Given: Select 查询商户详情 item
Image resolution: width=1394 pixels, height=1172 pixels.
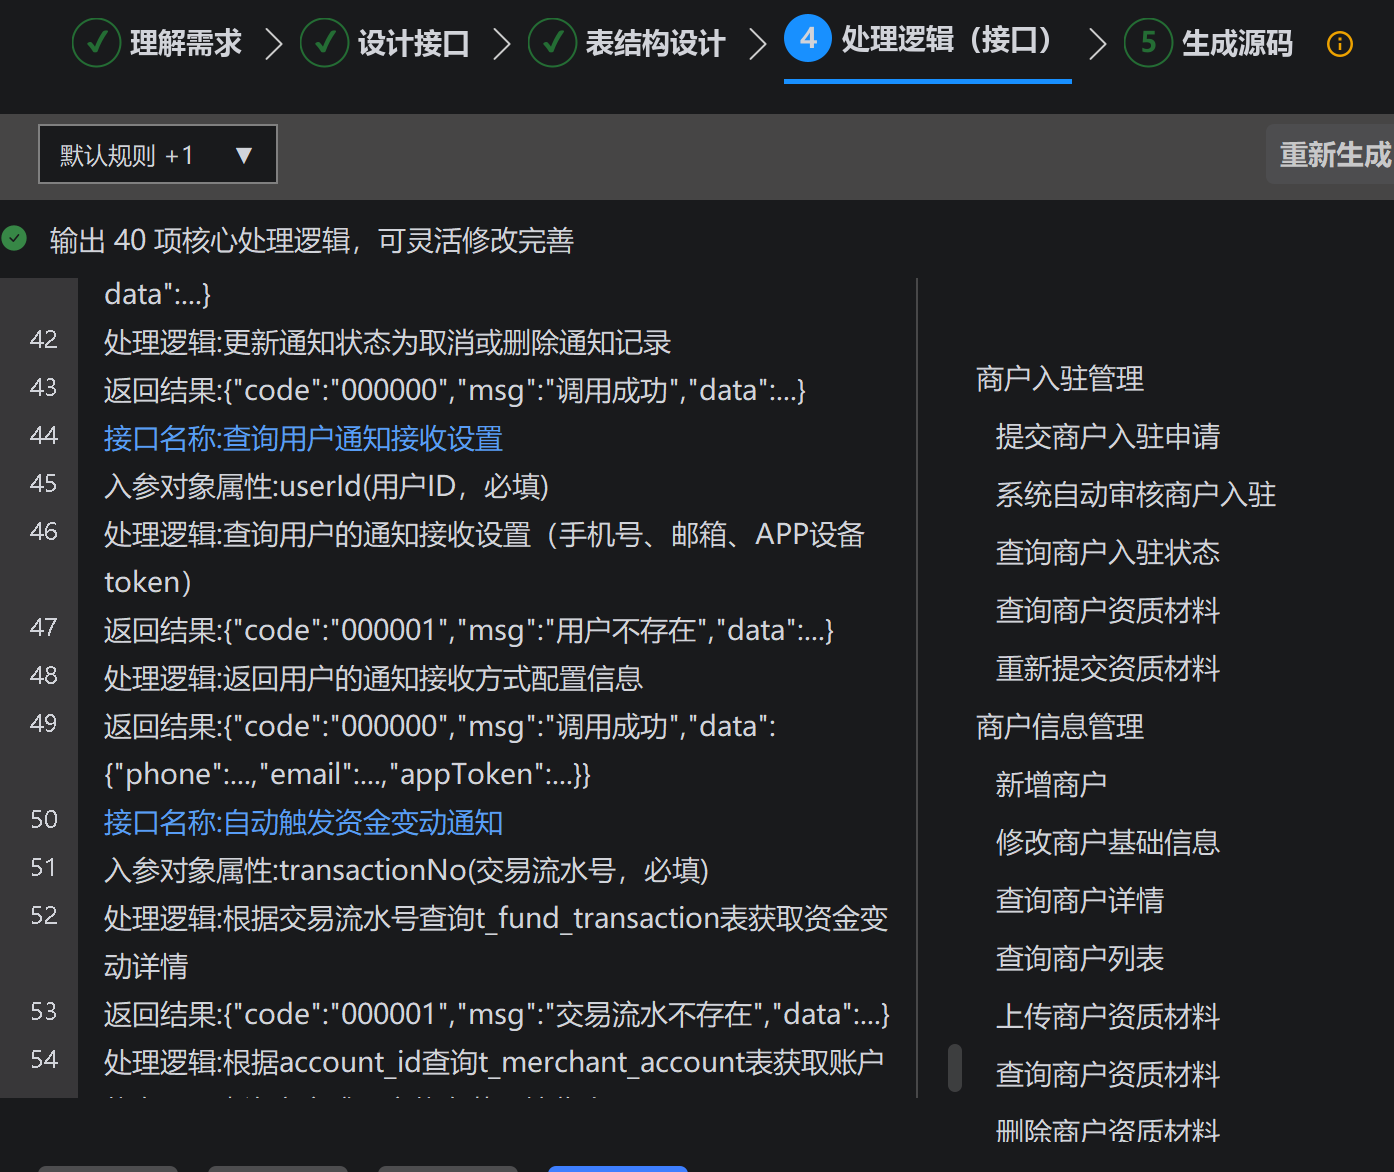Looking at the screenshot, I should tap(1080, 901).
